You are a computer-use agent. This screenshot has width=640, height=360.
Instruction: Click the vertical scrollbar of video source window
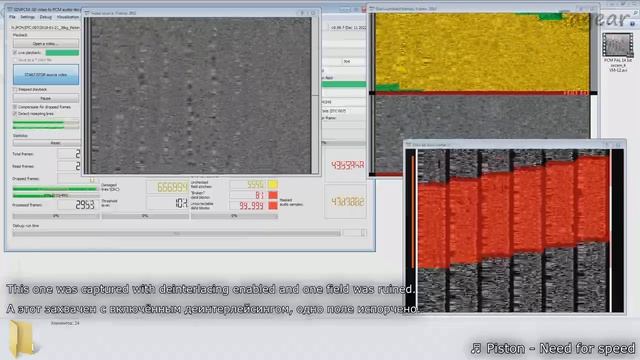click(315, 96)
